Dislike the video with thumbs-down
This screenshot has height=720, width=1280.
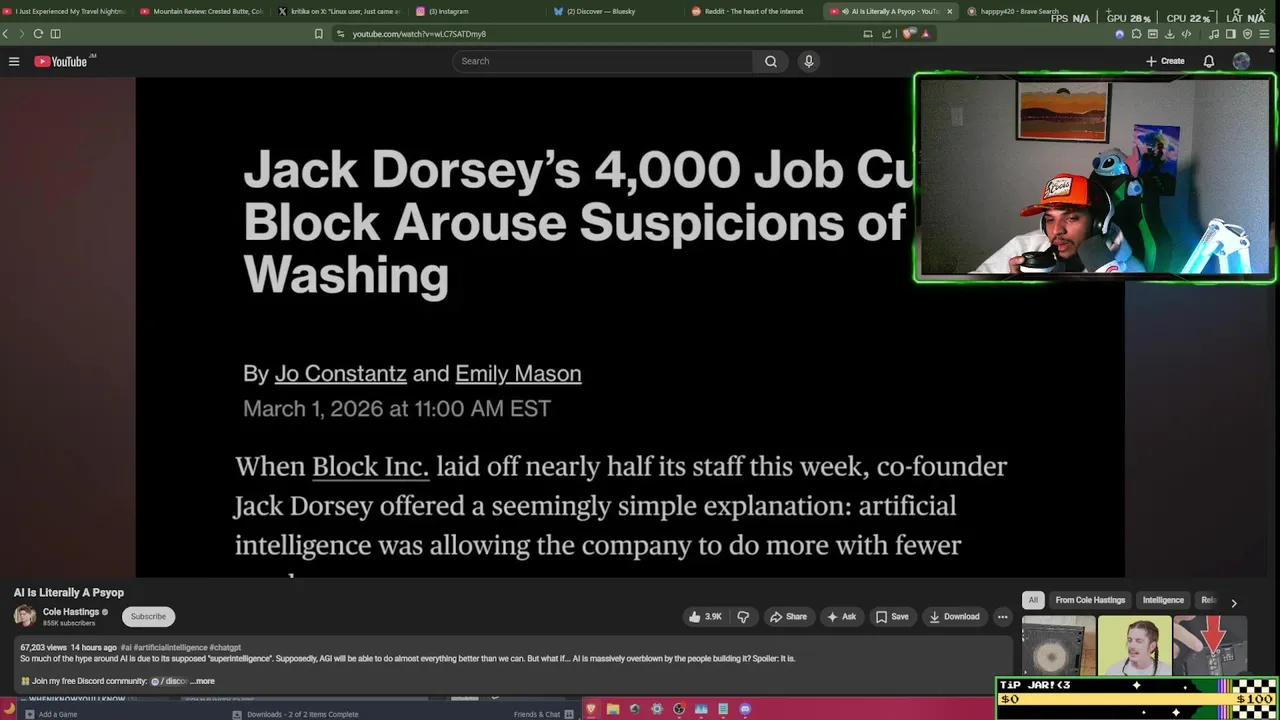[743, 617]
